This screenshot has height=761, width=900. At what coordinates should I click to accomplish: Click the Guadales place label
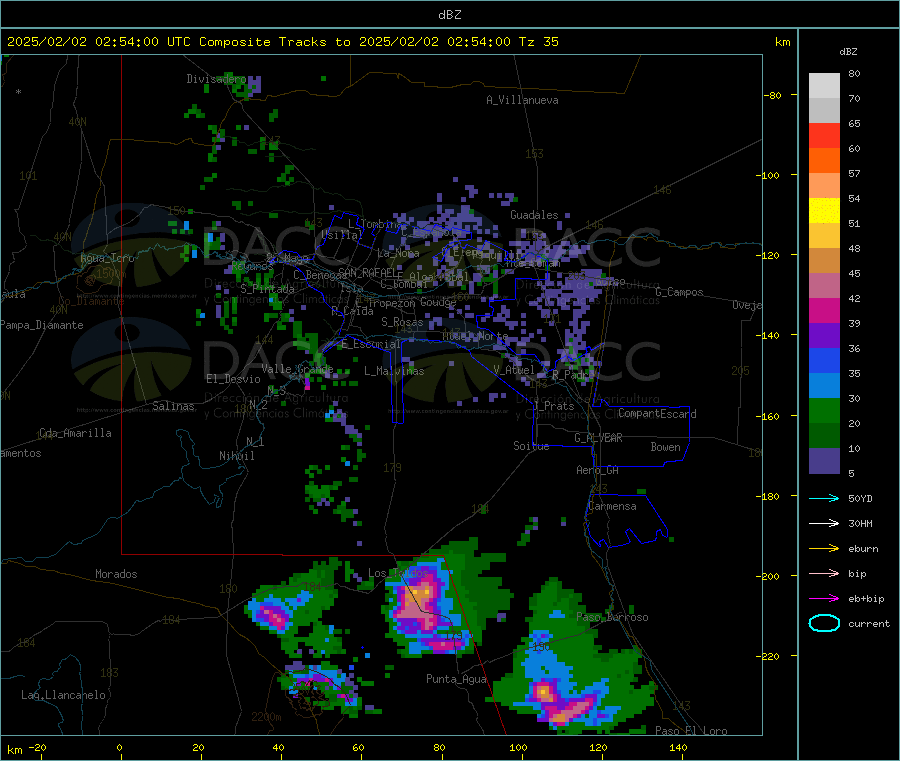[534, 215]
